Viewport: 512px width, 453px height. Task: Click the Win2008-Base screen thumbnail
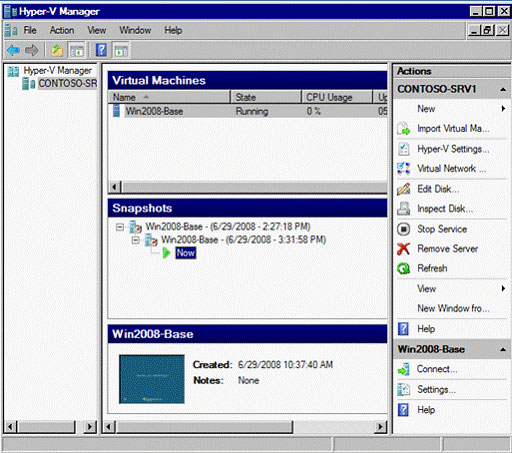(152, 379)
